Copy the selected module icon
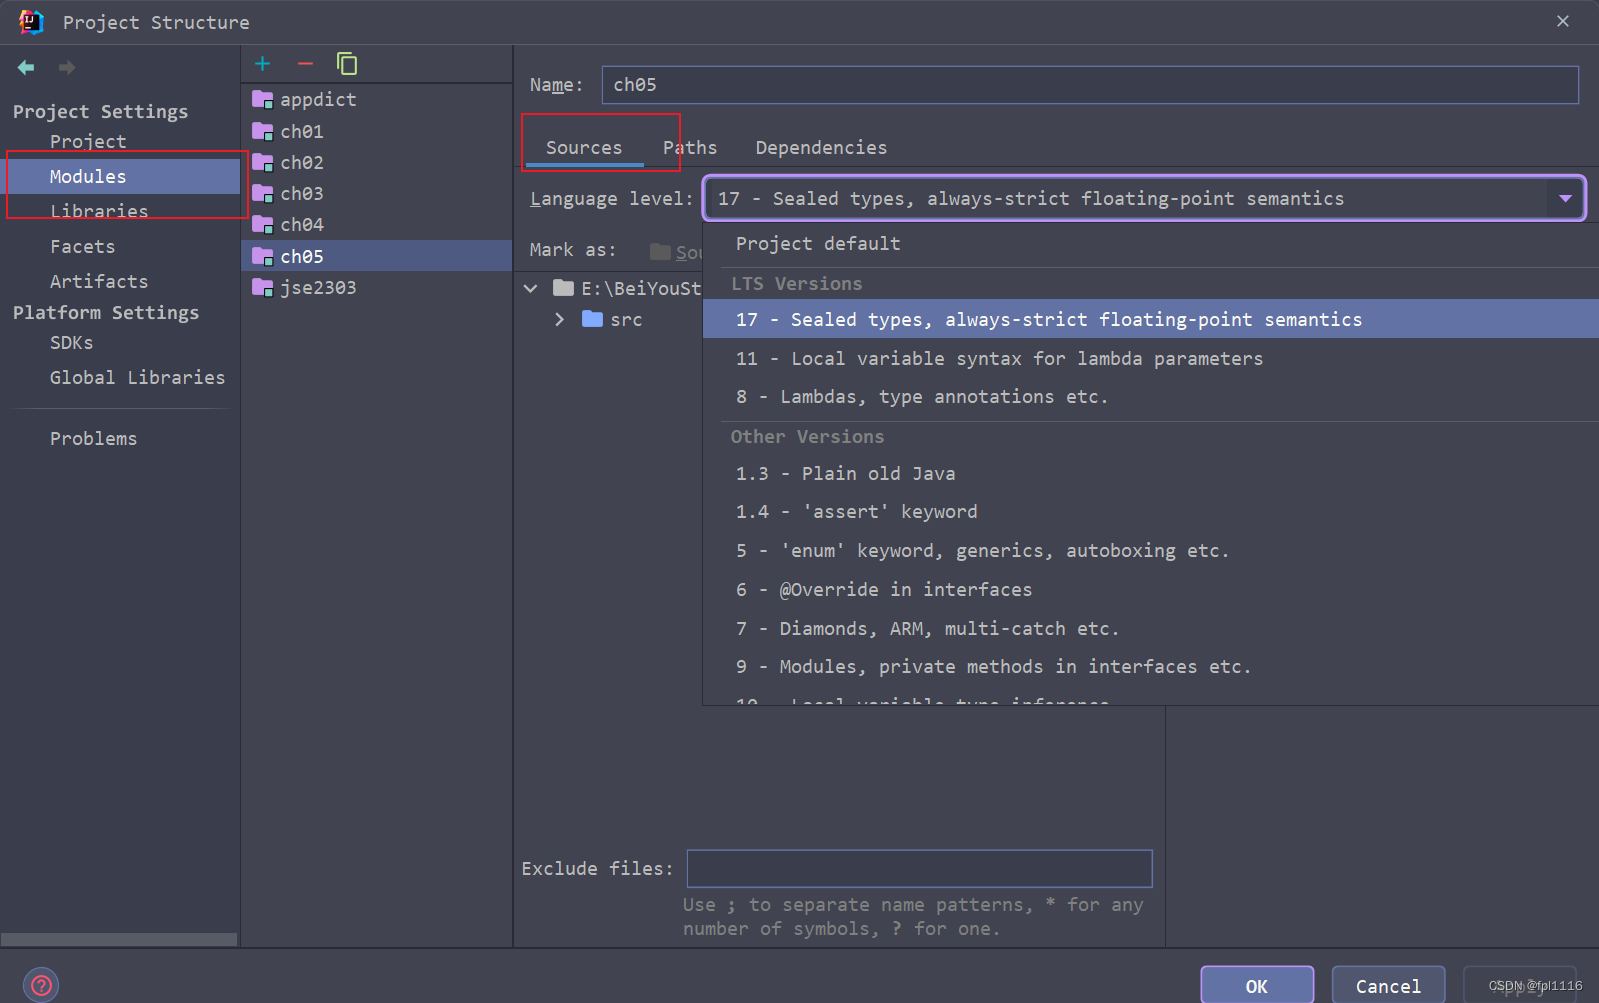 click(347, 64)
